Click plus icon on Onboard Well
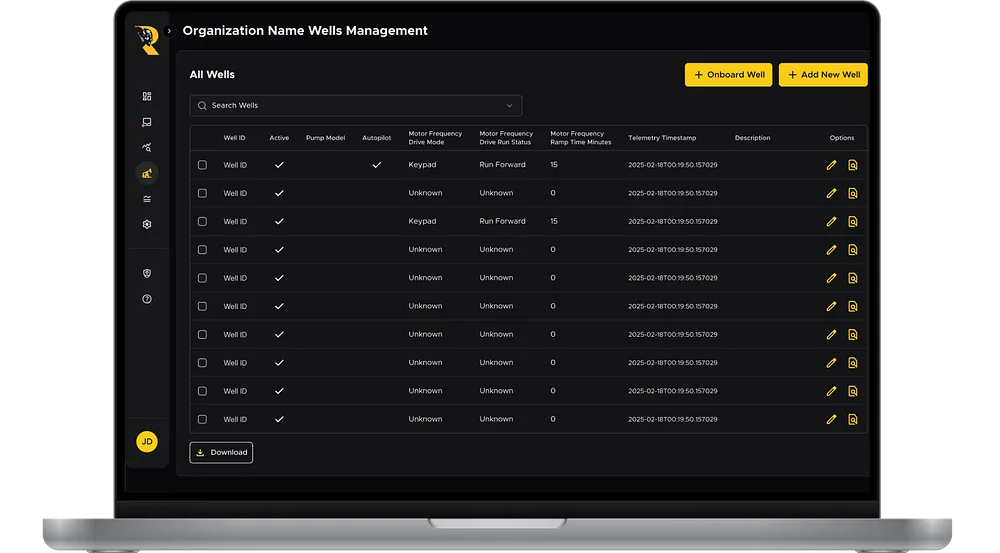1000x553 pixels. 698,75
